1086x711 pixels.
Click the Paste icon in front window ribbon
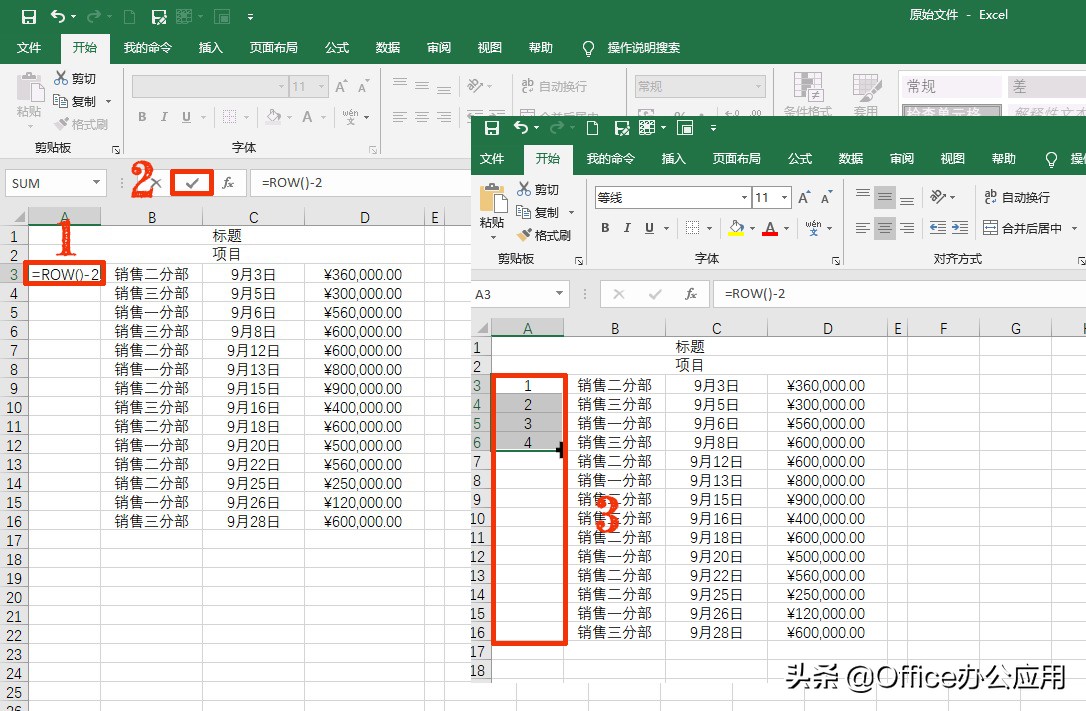[492, 198]
